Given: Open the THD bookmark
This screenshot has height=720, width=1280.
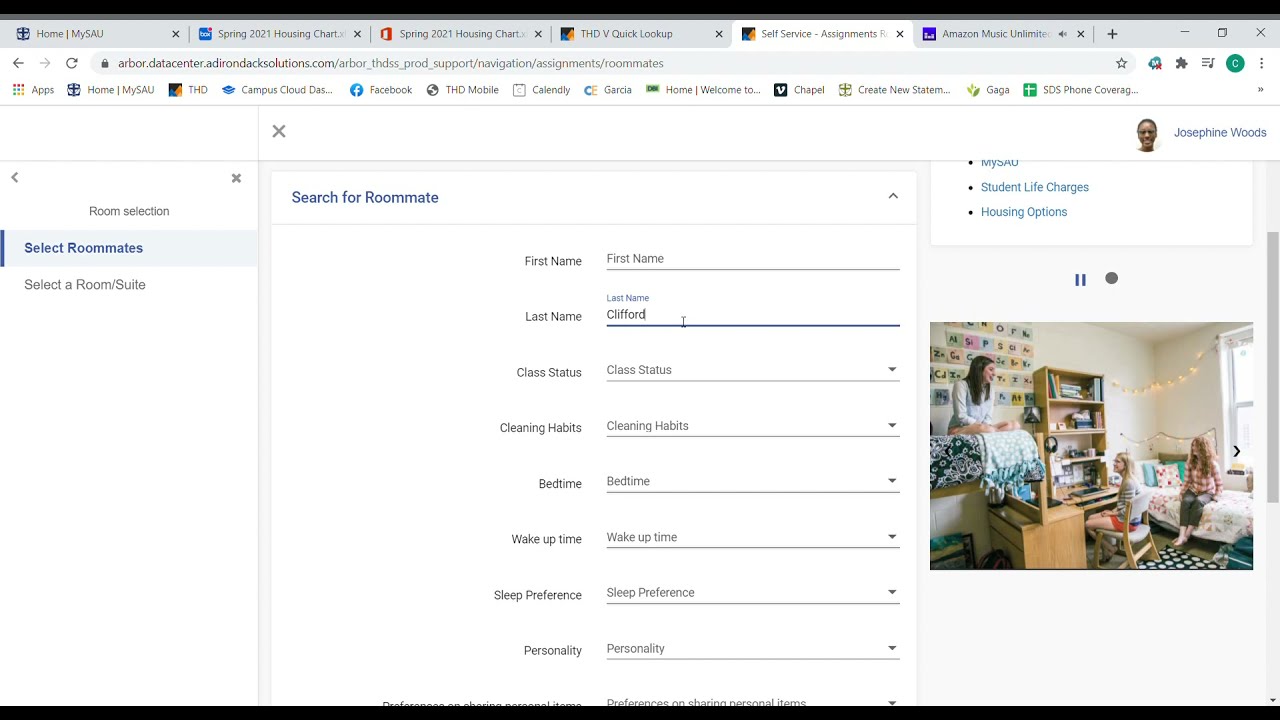Looking at the screenshot, I should [x=188, y=90].
